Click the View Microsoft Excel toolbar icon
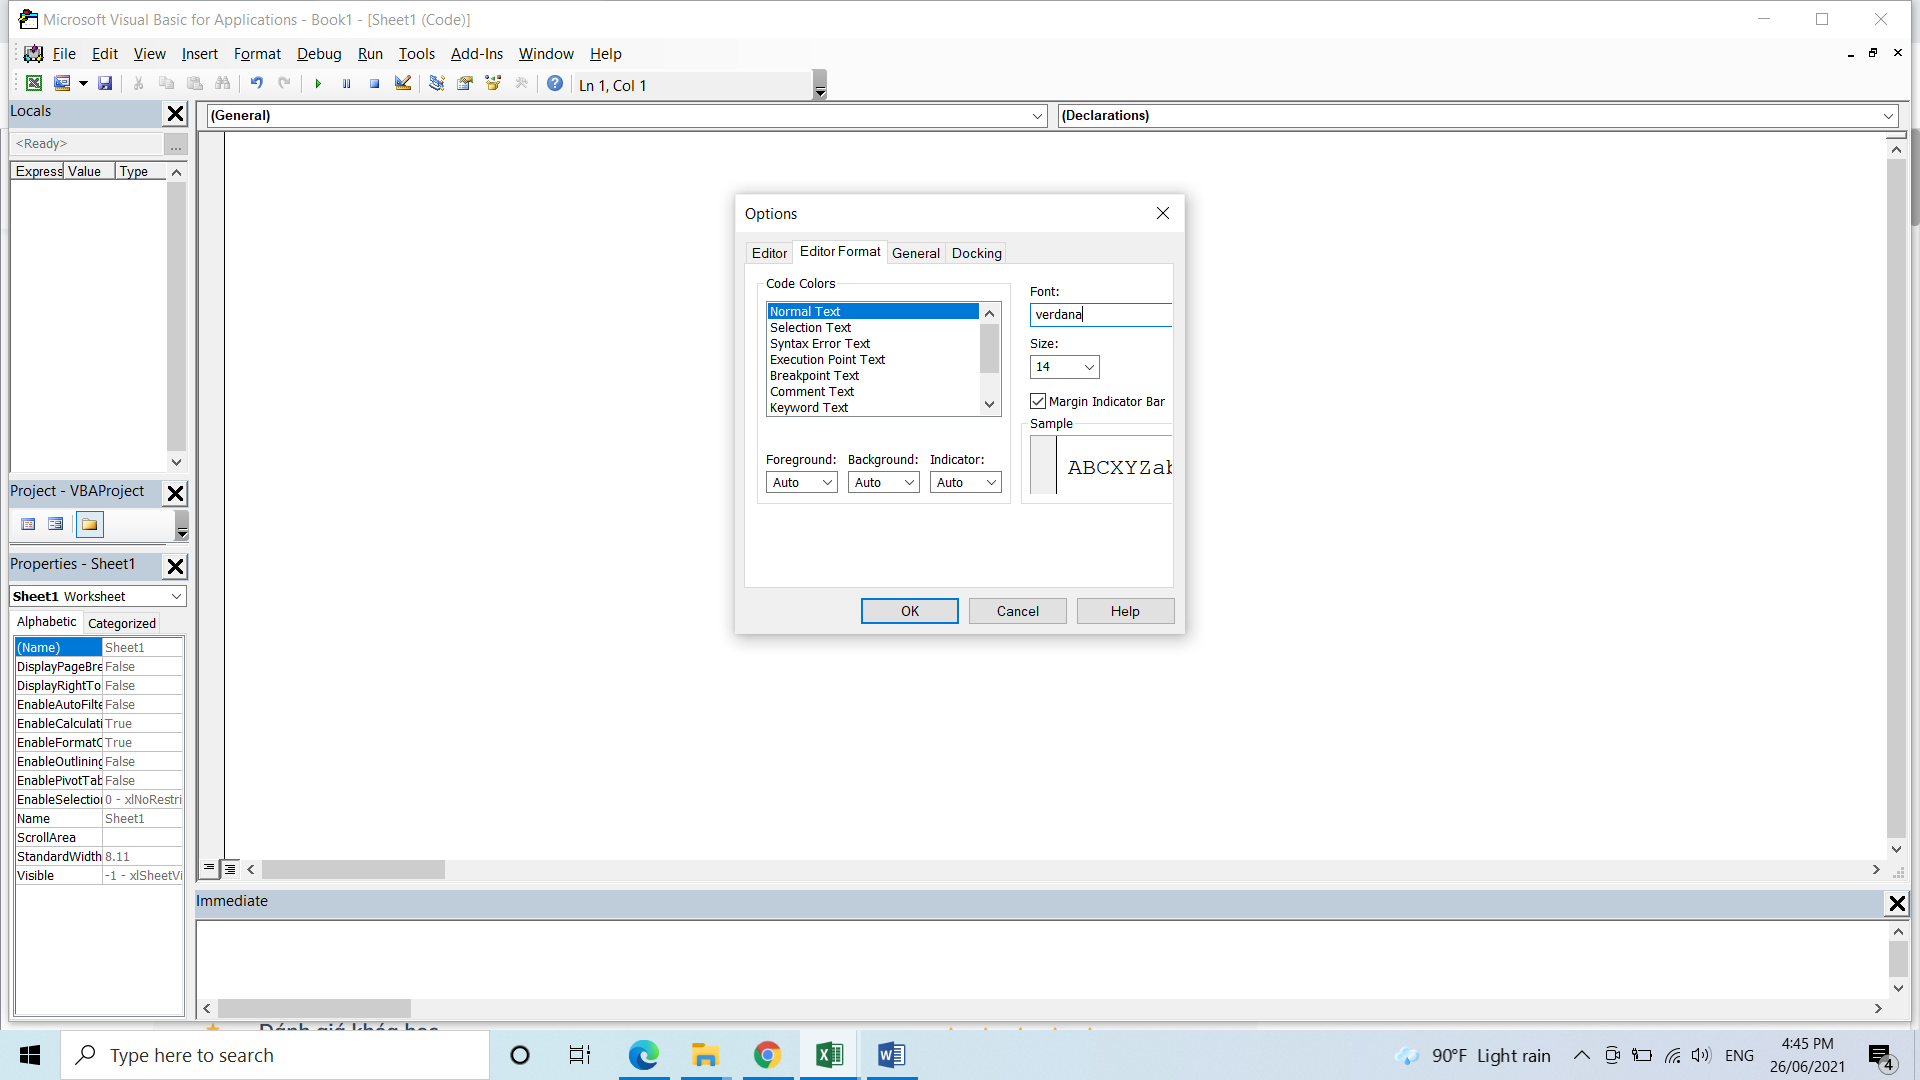1920x1080 pixels. (34, 84)
